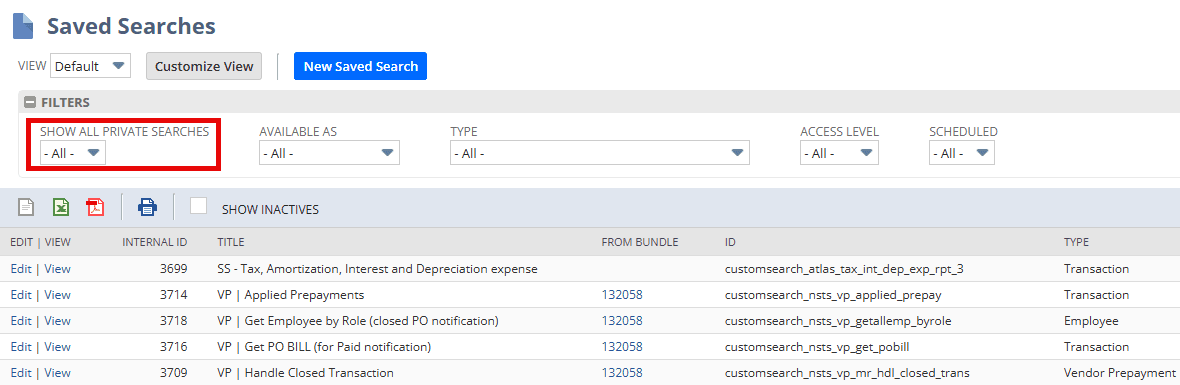Viewport: 1180px width, 385px height.
Task: Click ID customsearch_nsts_vp_mr_hdl_closed_trans
Action: pos(847,373)
